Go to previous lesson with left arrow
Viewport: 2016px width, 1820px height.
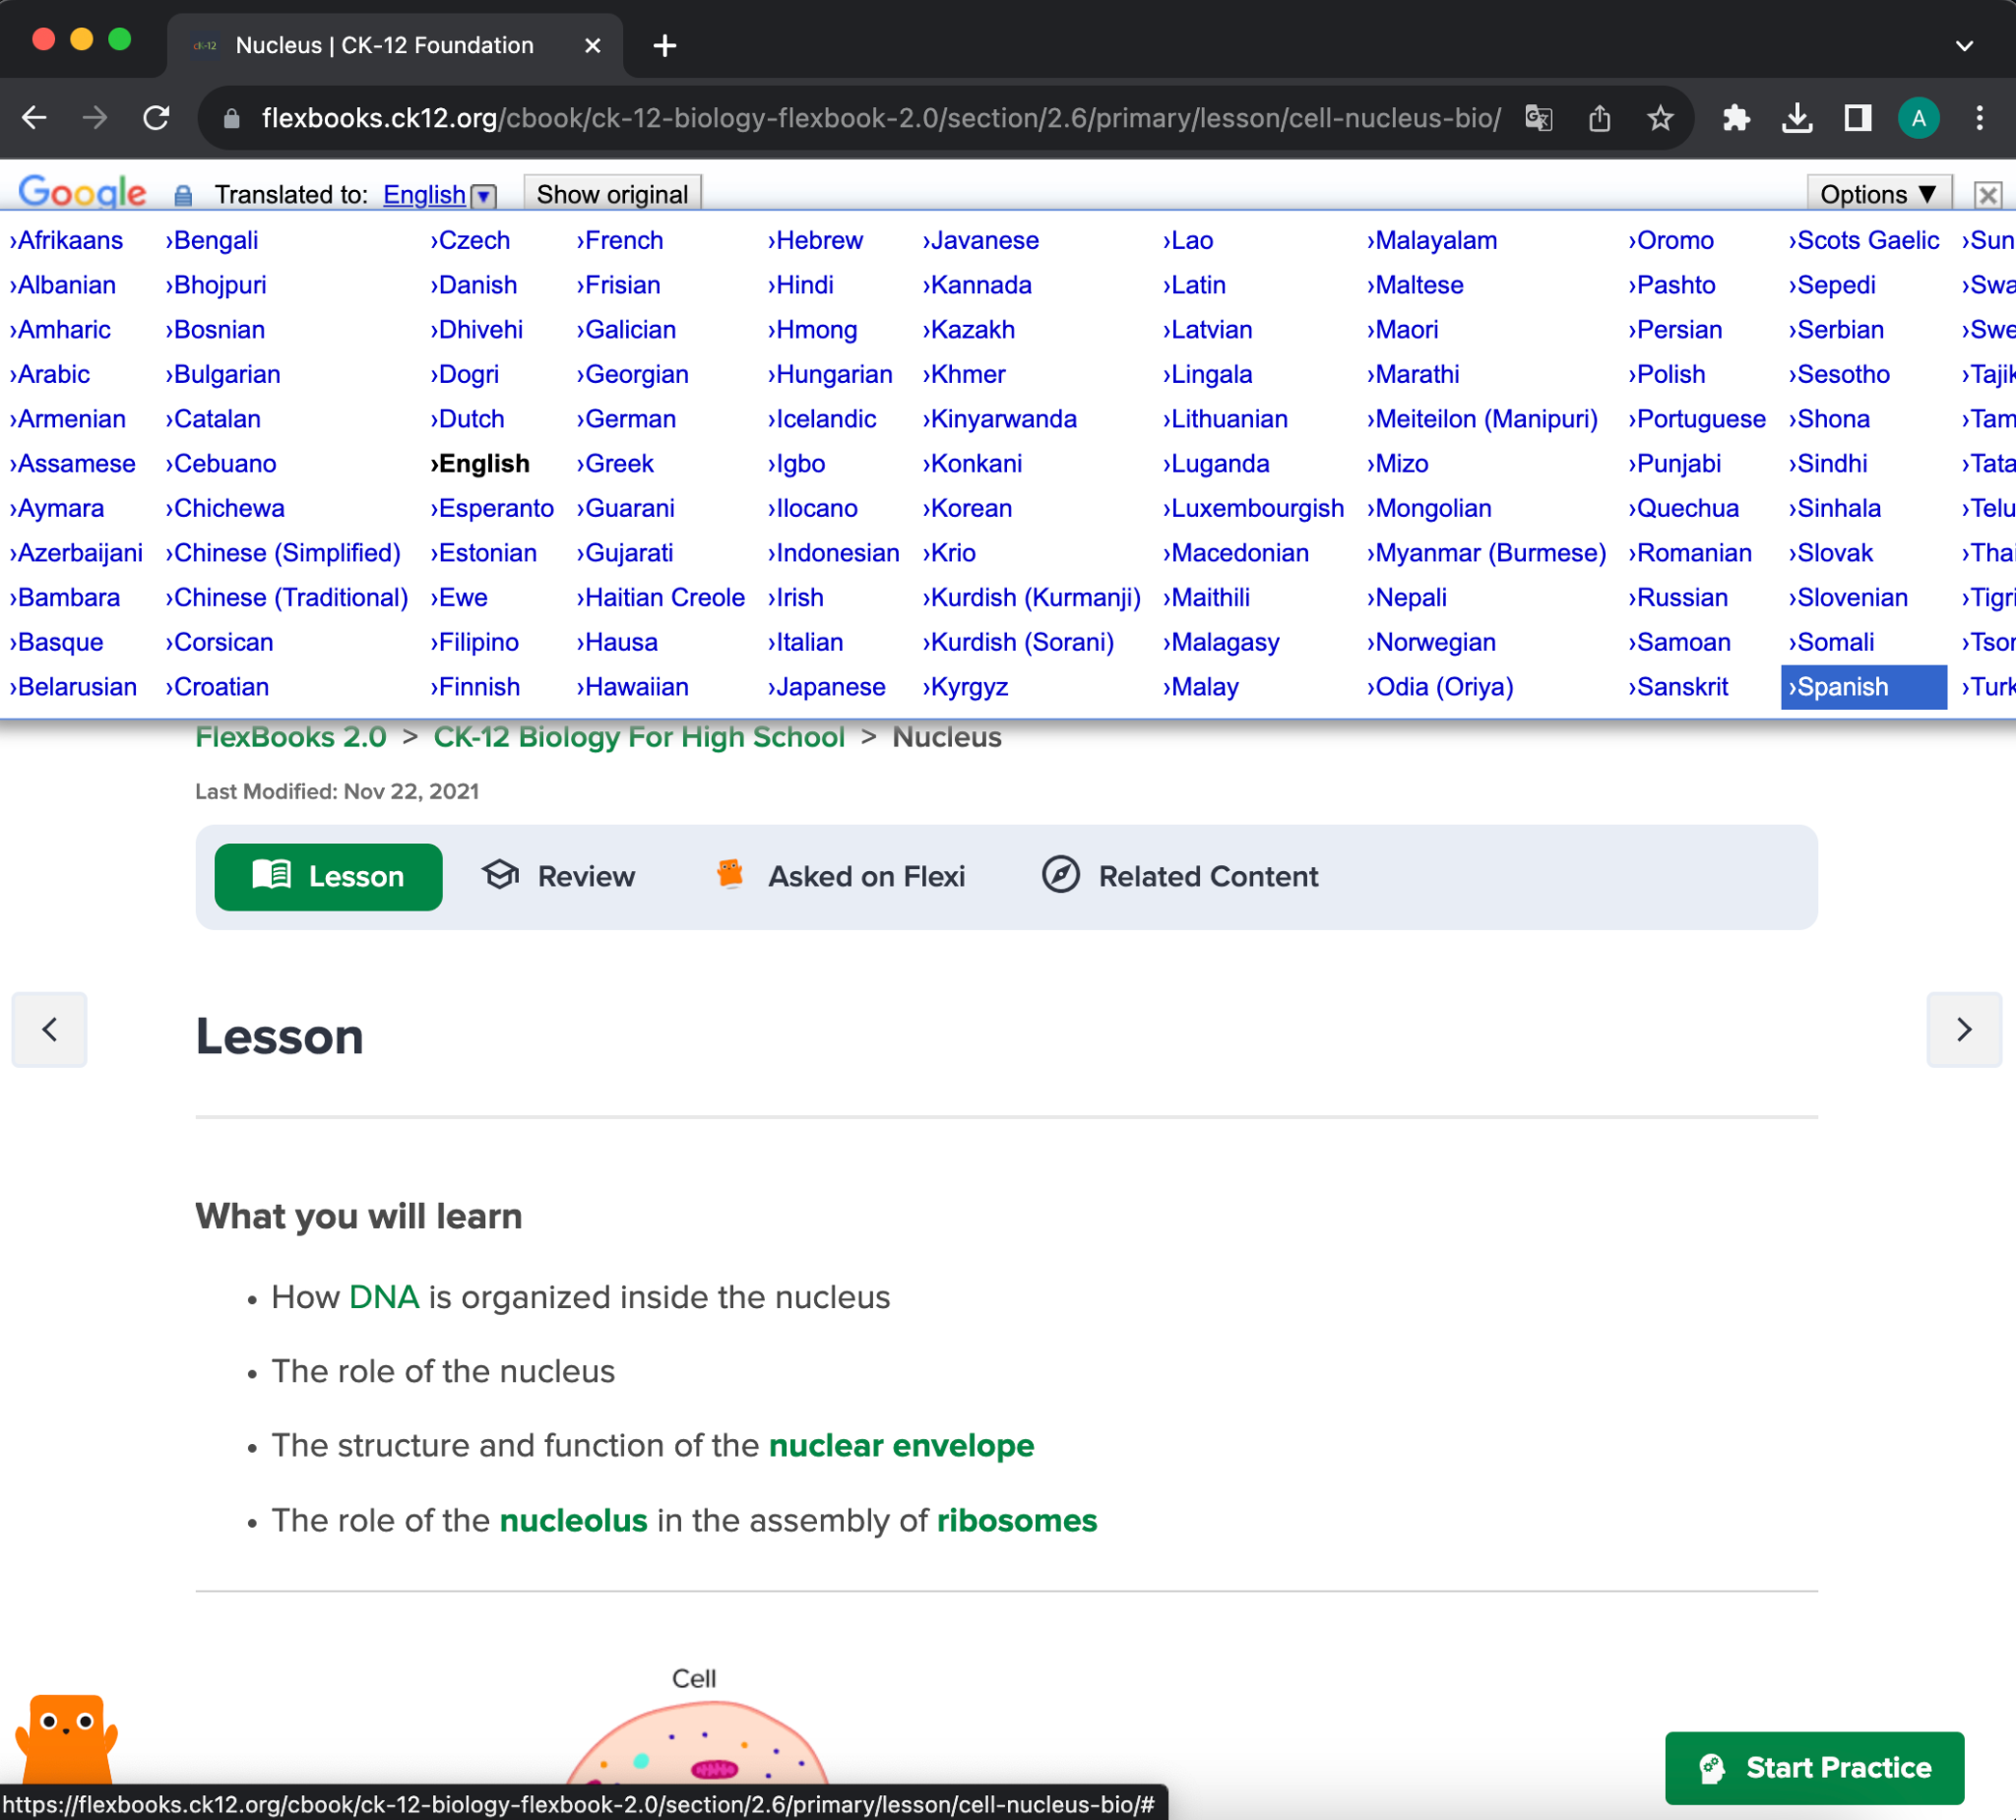point(49,1030)
